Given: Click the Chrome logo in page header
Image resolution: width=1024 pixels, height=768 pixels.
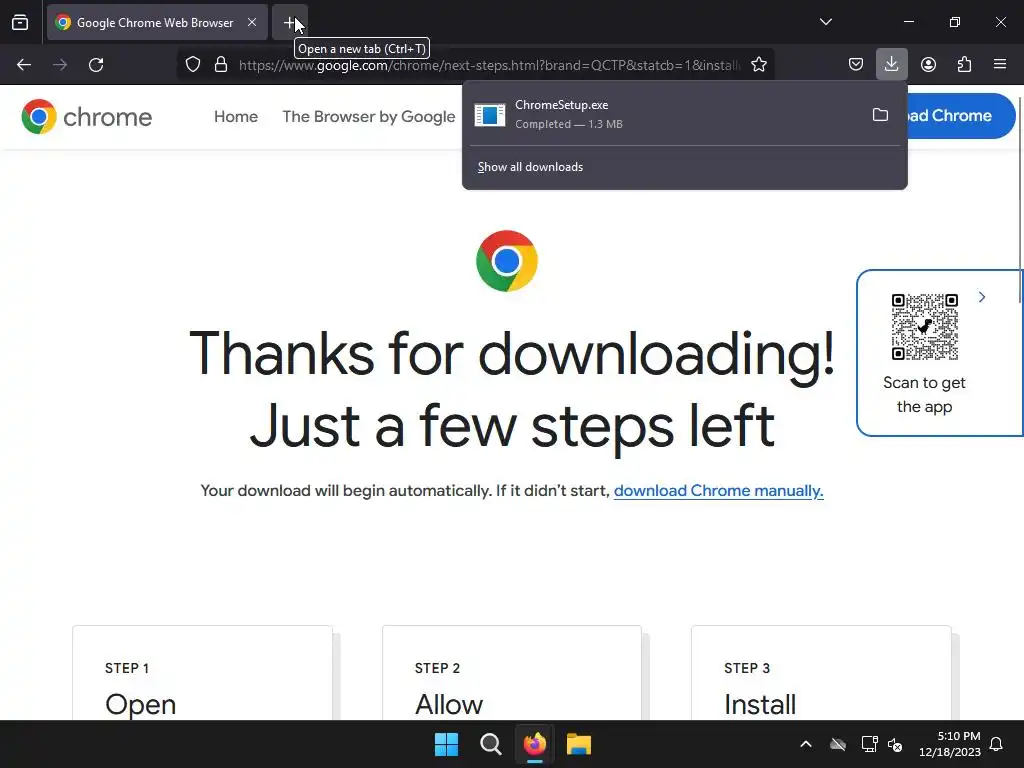Looking at the screenshot, I should (87, 117).
